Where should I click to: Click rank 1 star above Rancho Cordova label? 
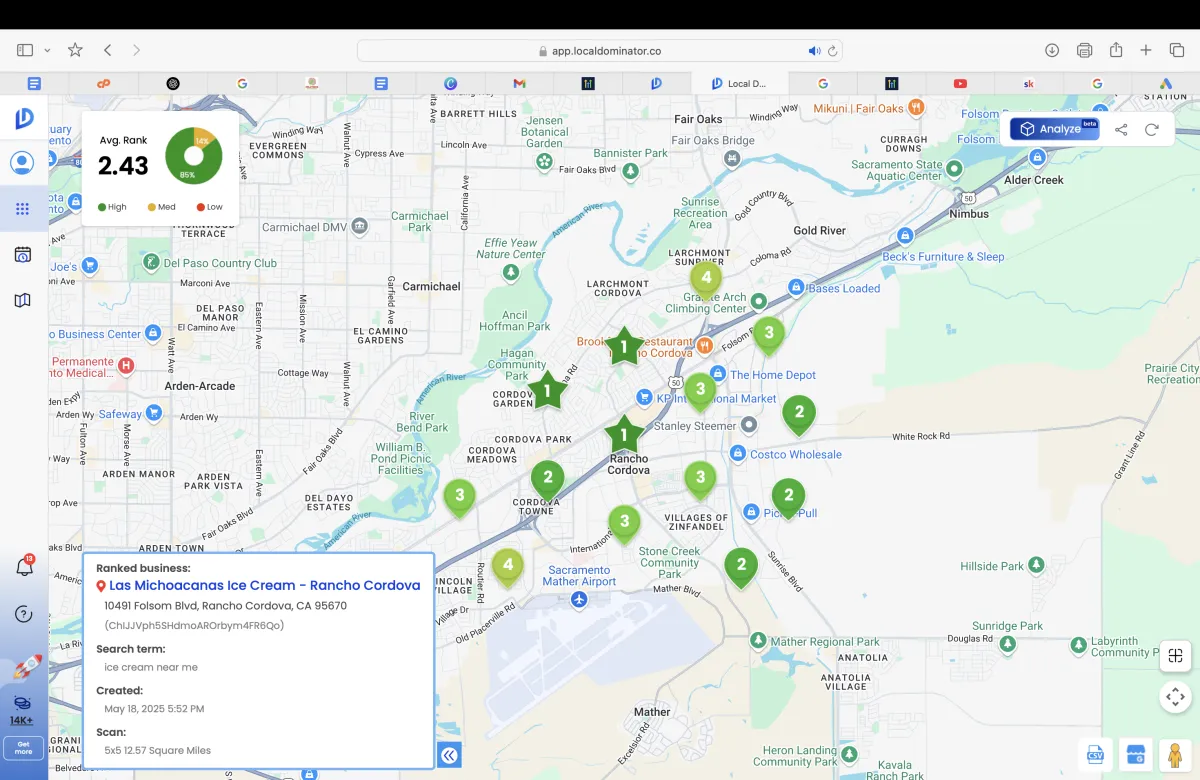[624, 435]
